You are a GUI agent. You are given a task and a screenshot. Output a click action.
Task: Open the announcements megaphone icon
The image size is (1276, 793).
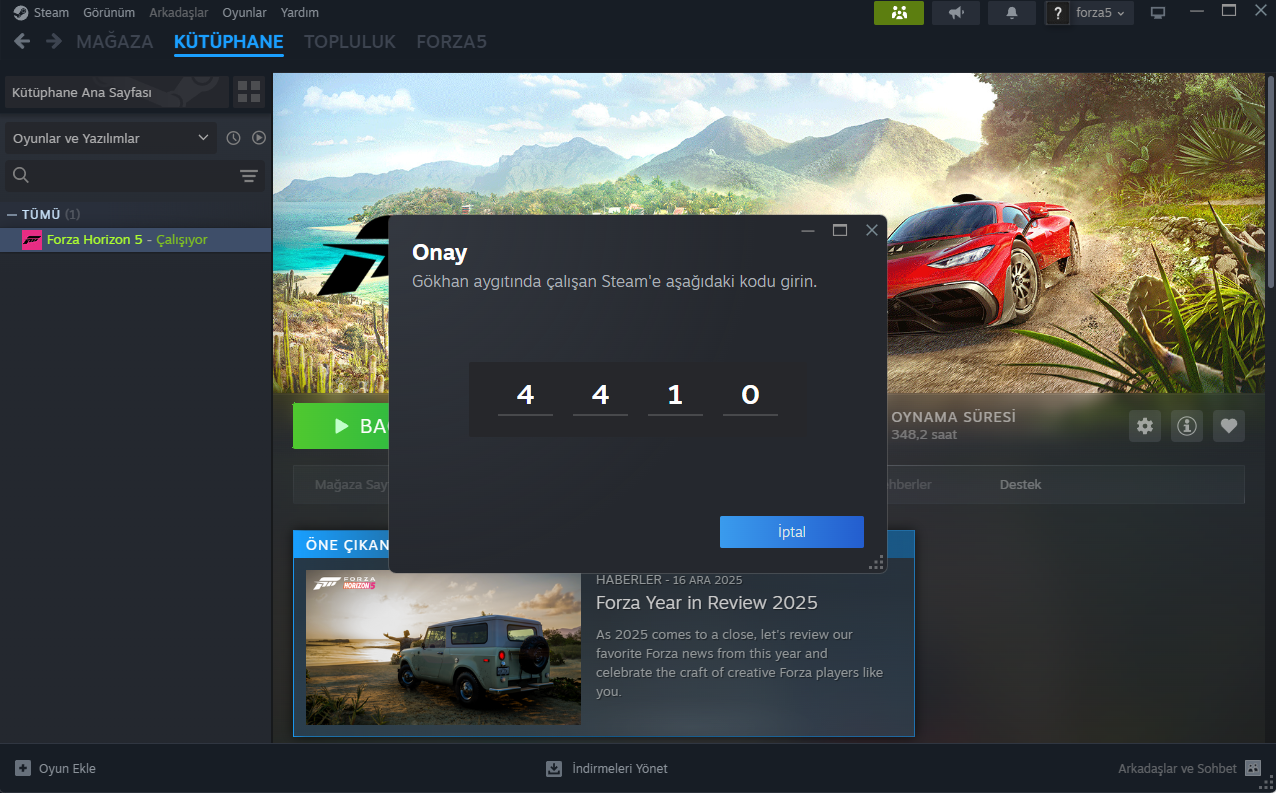coord(956,13)
